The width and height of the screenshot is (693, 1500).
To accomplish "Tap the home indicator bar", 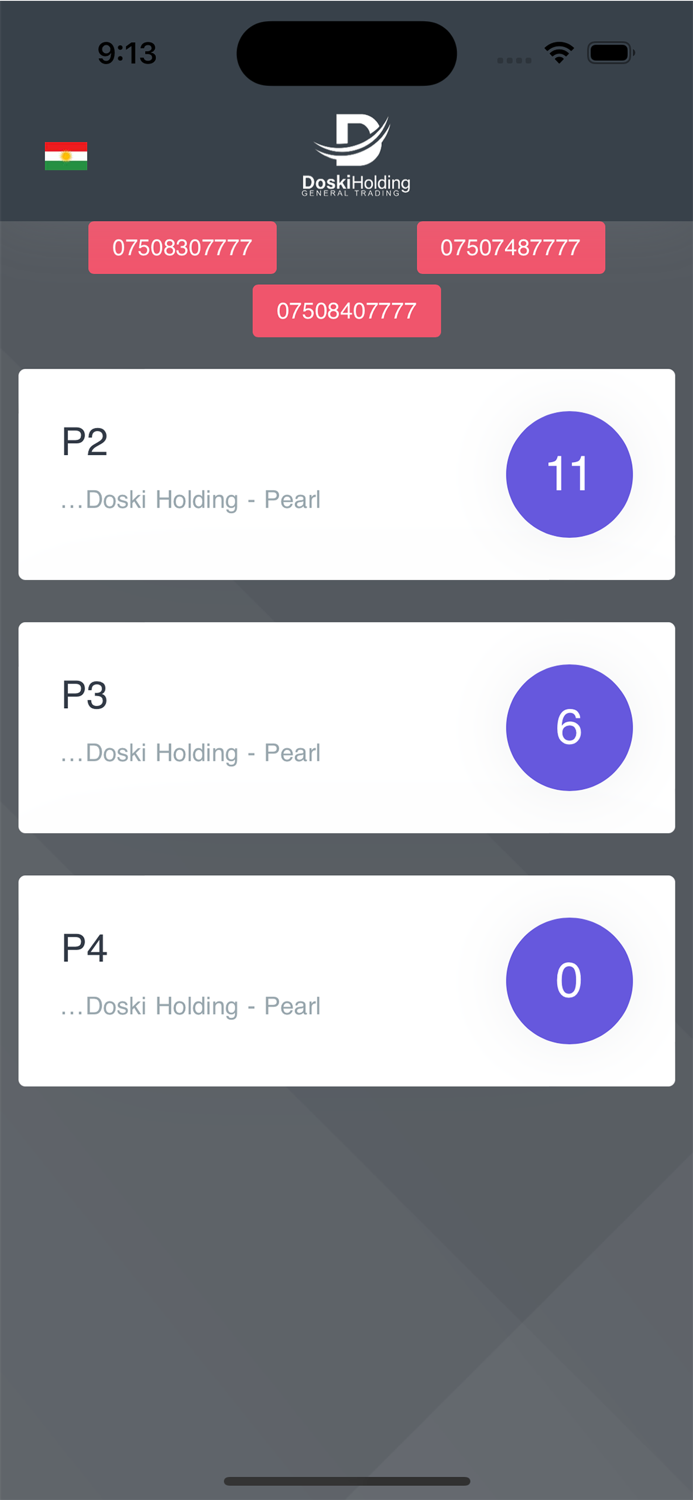I will [346, 1481].
